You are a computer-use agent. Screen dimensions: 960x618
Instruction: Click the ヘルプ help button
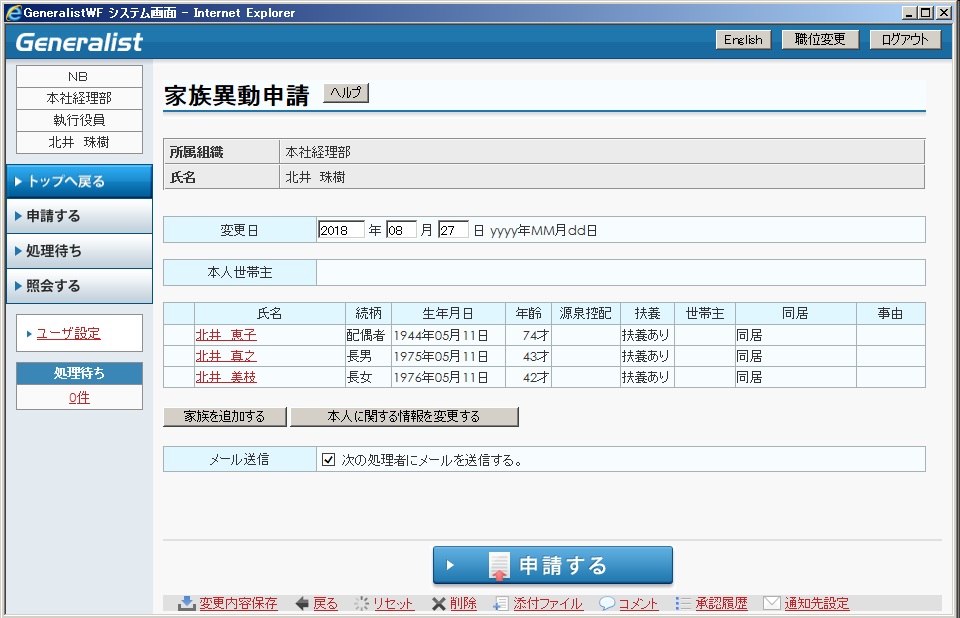[x=346, y=92]
